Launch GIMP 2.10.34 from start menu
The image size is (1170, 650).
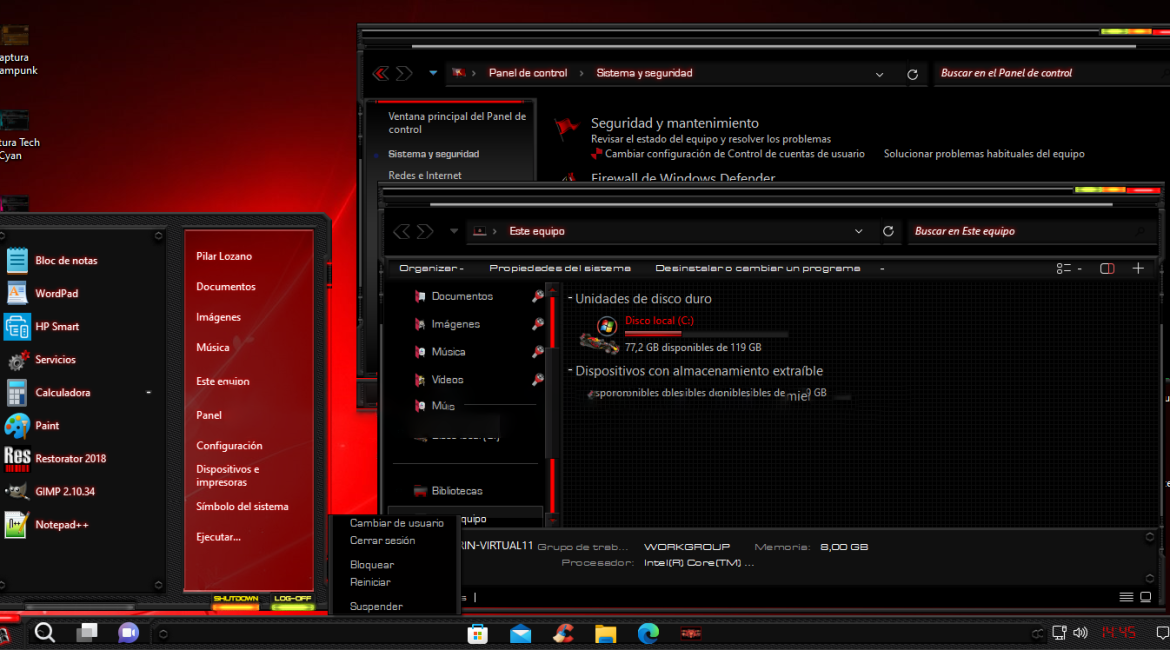64,491
